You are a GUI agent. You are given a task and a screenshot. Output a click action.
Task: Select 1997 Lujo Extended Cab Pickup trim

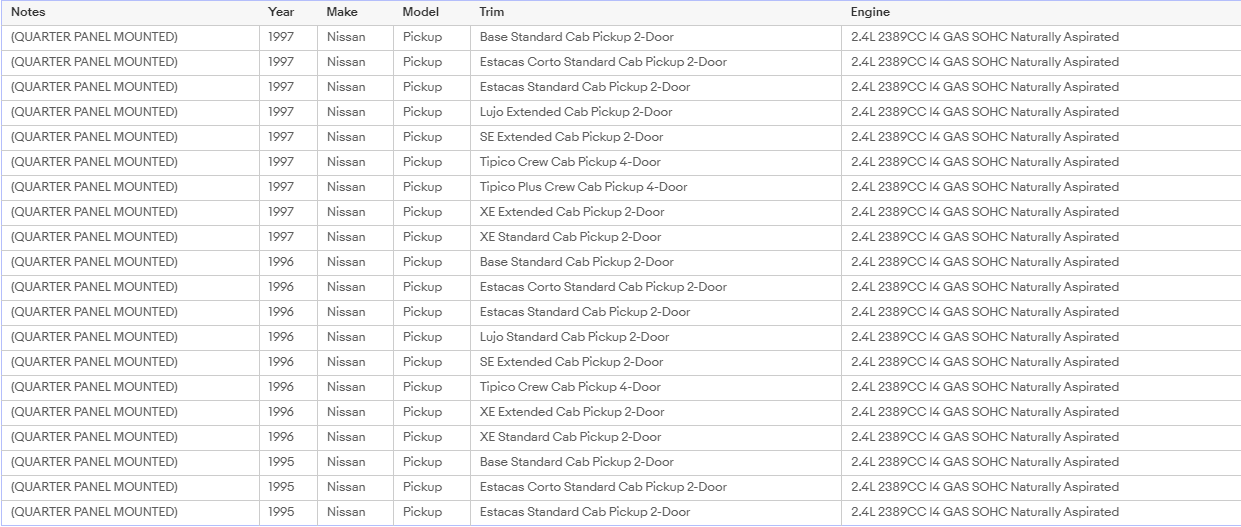click(x=576, y=112)
